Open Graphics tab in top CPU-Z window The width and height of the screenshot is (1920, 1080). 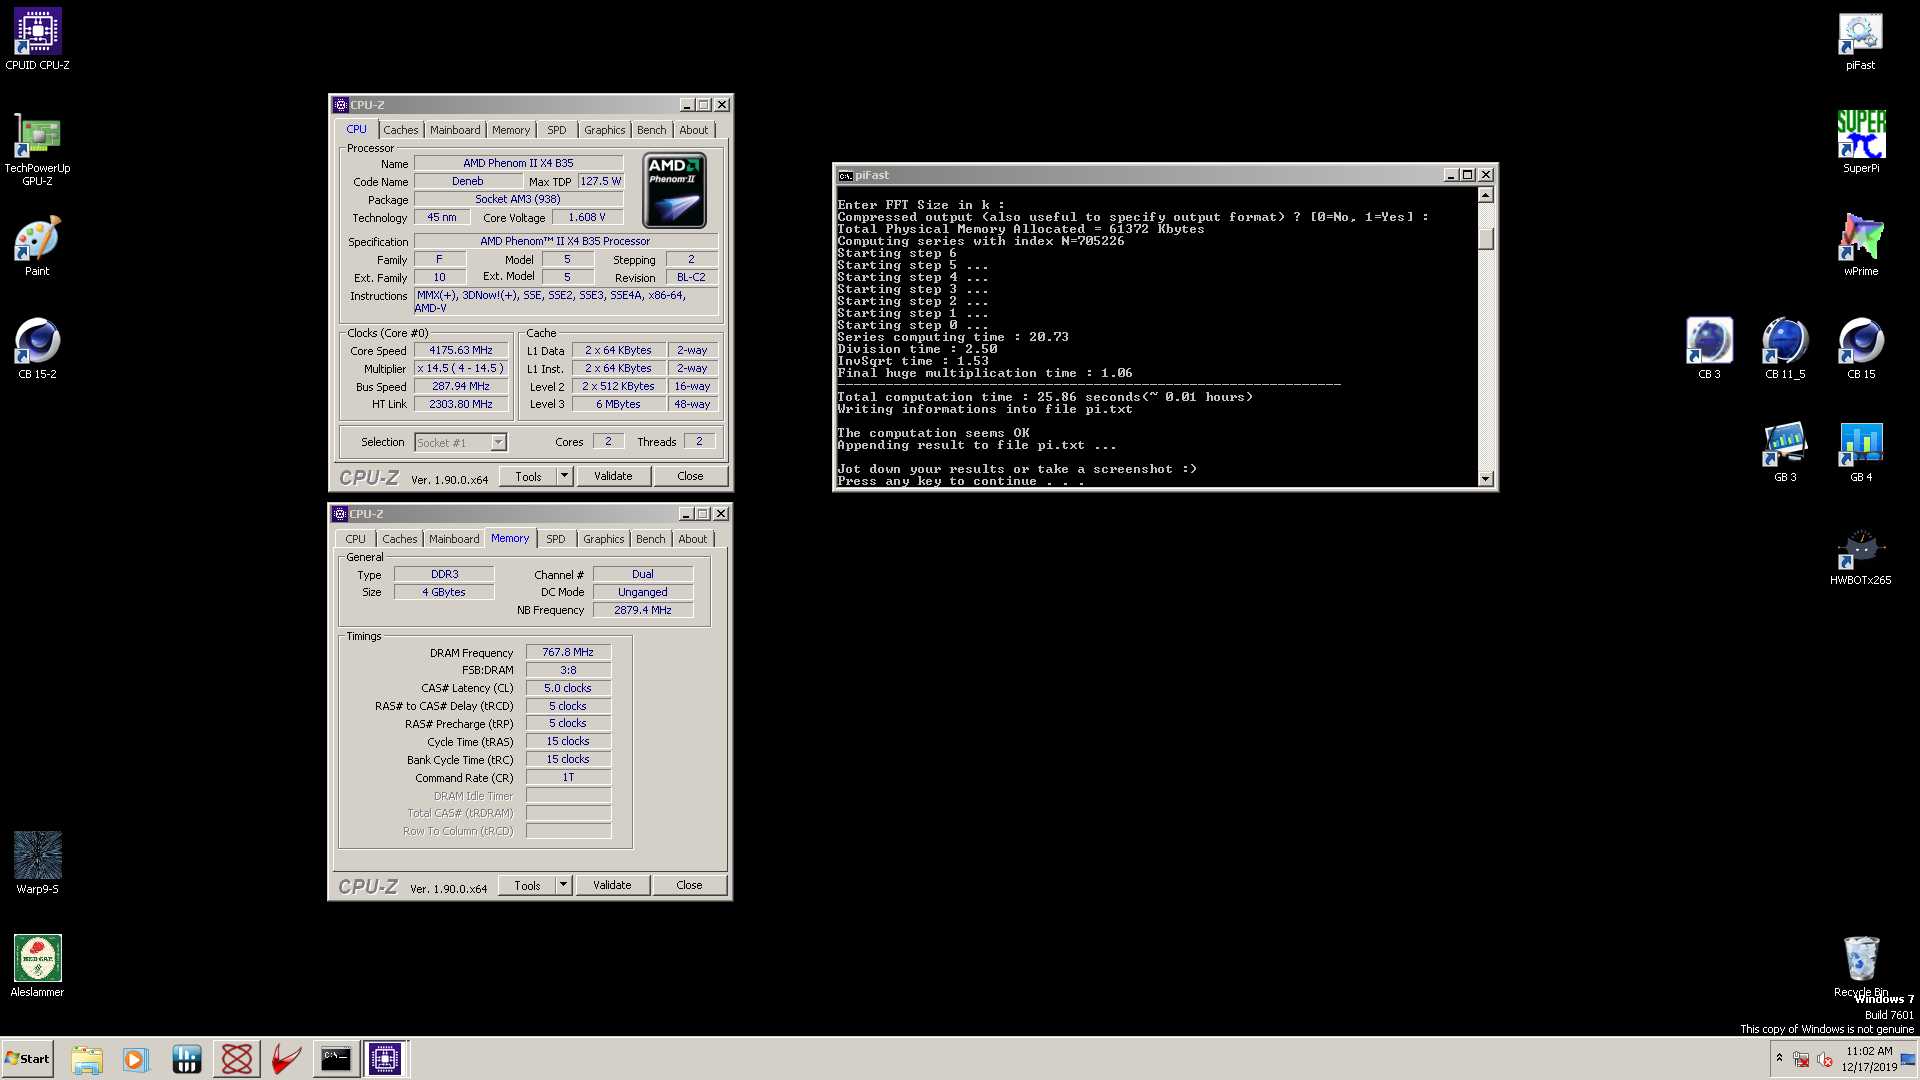coord(604,130)
